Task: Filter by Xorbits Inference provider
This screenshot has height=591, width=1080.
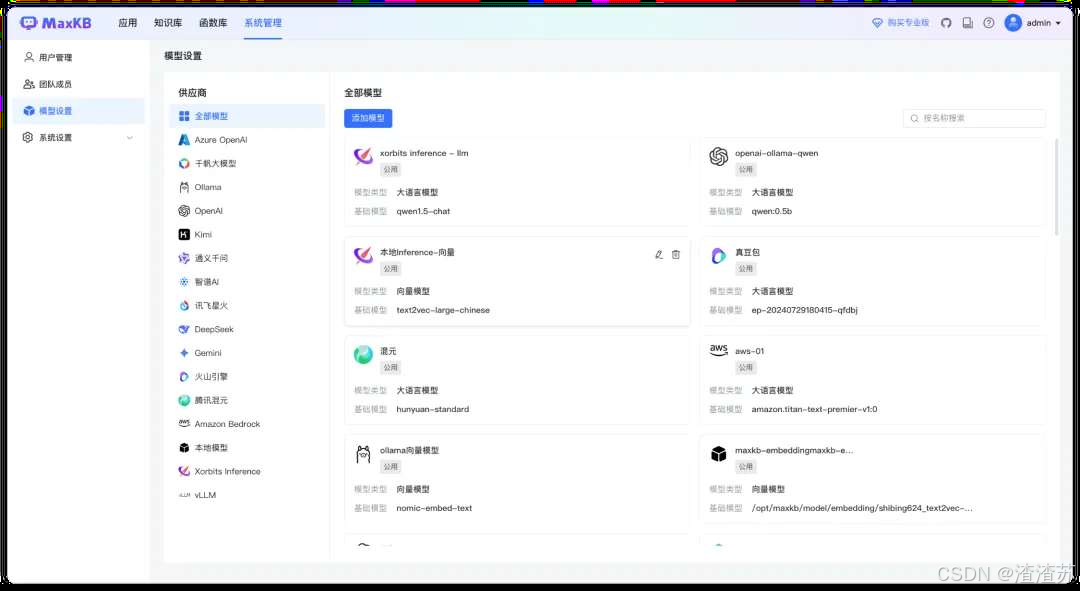Action: pos(247,472)
